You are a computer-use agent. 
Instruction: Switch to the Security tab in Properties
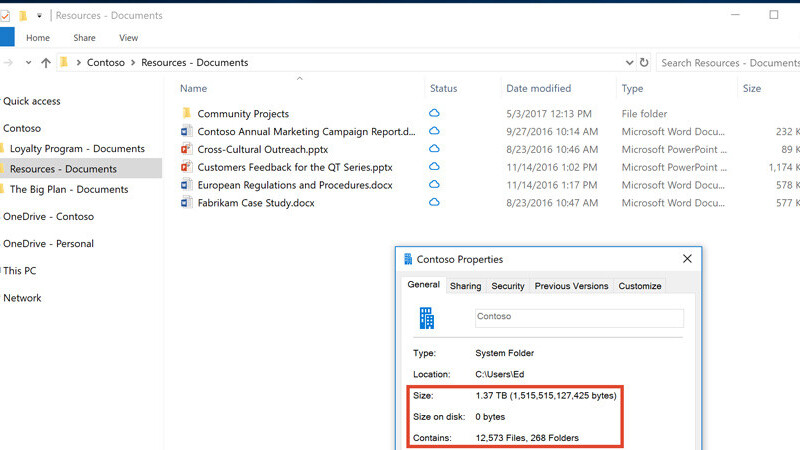pyautogui.click(x=508, y=286)
